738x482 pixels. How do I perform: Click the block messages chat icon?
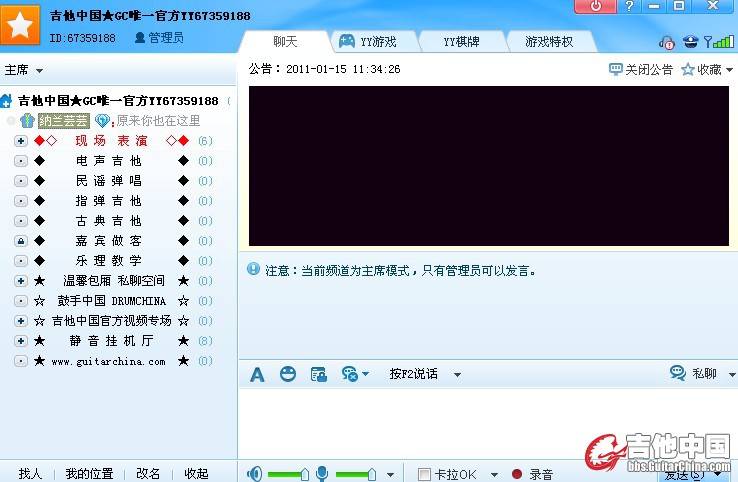pos(350,374)
